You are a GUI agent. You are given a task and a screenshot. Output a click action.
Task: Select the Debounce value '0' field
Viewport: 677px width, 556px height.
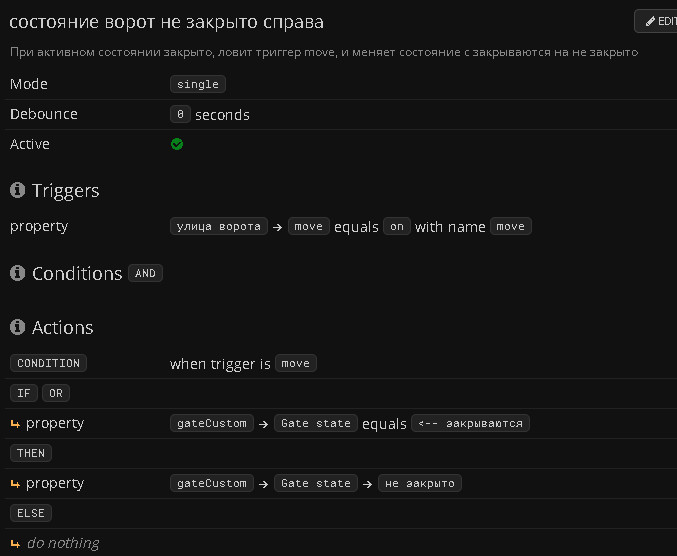[x=180, y=114]
